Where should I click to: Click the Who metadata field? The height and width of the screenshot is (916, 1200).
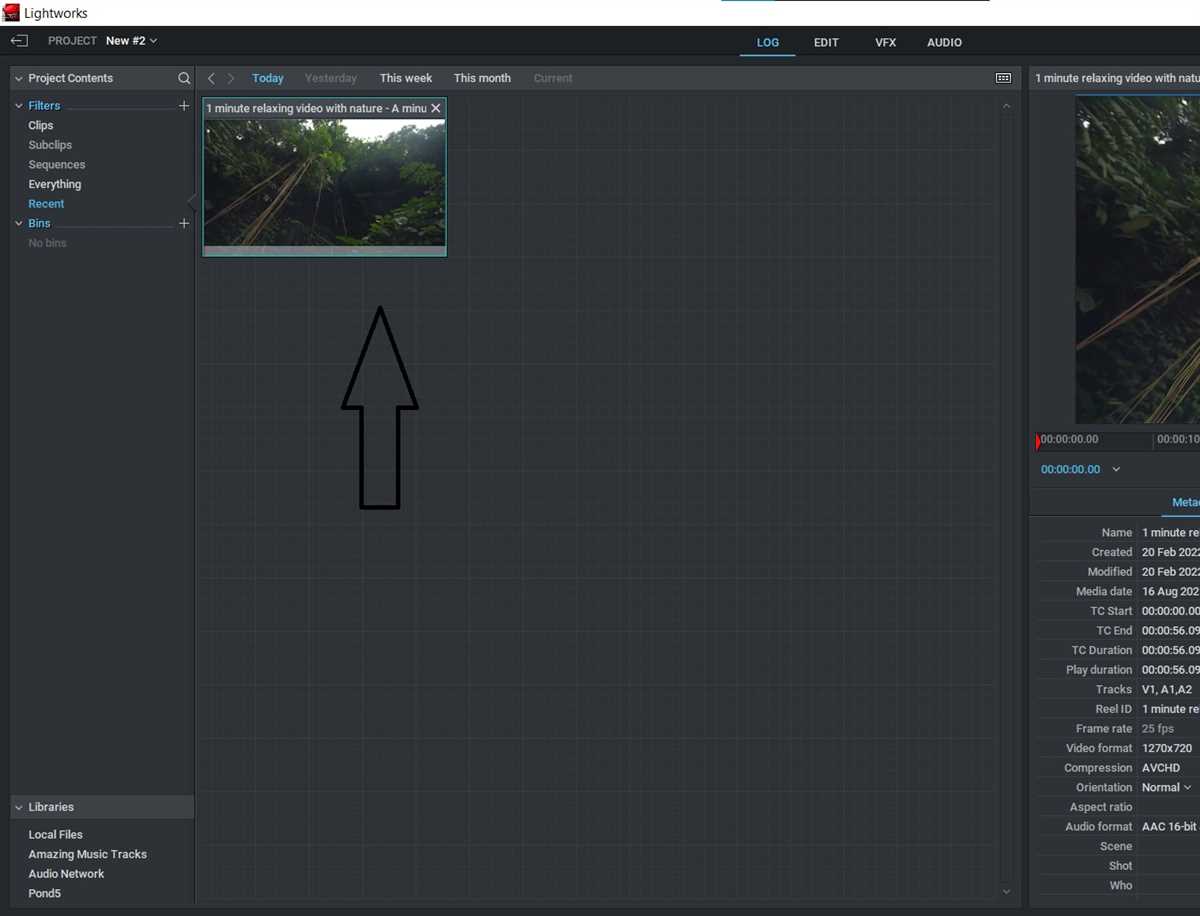(x=1170, y=885)
